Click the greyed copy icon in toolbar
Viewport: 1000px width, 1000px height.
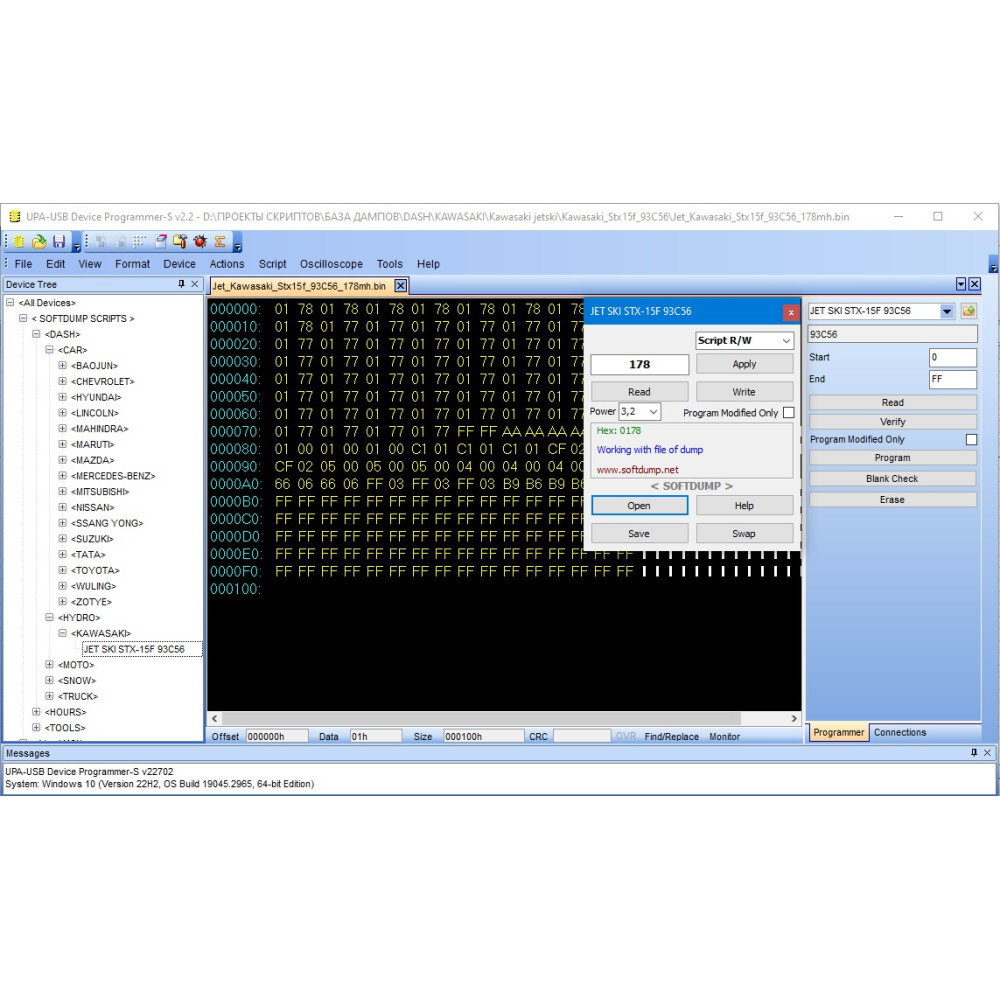(100, 242)
